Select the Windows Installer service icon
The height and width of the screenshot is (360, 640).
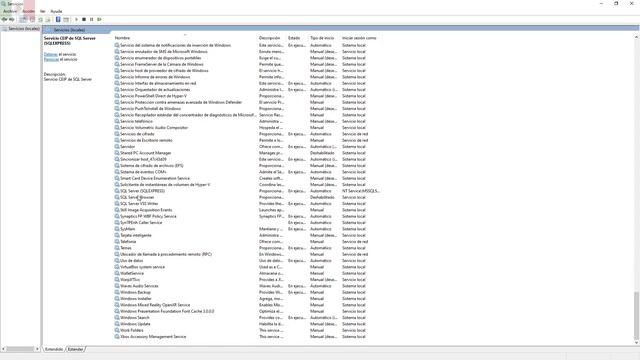click(117, 299)
